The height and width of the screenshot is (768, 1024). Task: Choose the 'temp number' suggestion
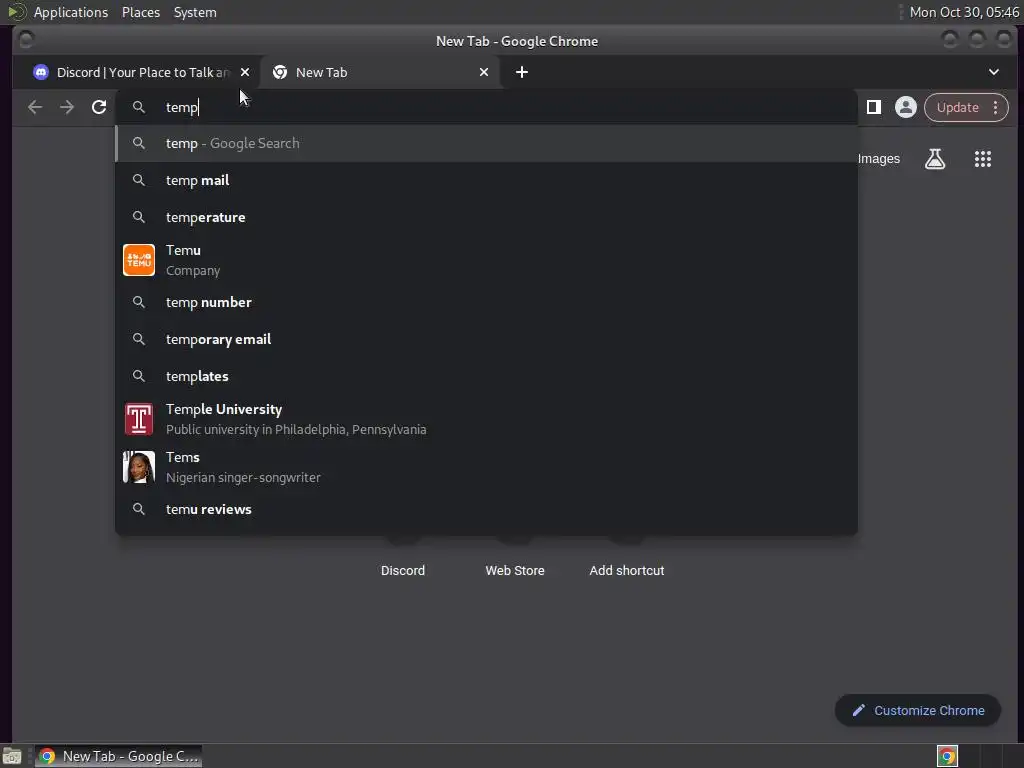(486, 302)
